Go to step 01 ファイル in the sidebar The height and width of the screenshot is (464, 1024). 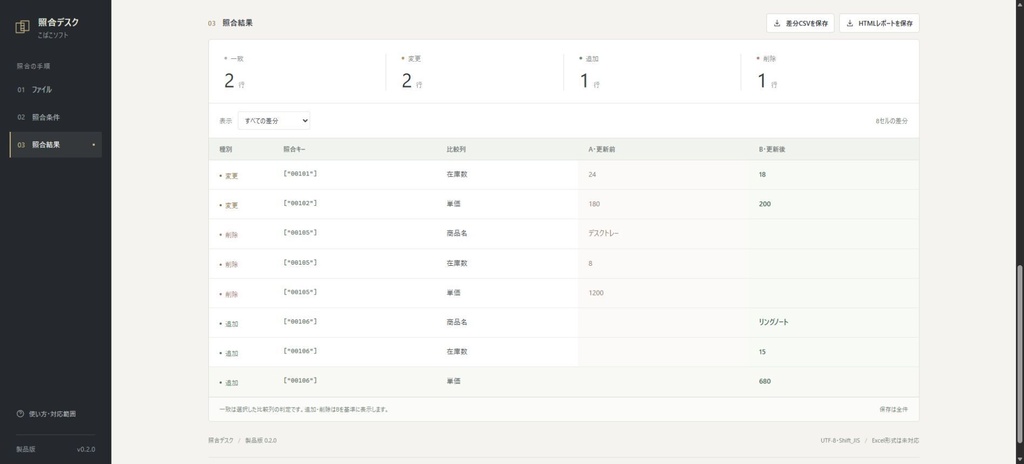pyautogui.click(x=56, y=90)
